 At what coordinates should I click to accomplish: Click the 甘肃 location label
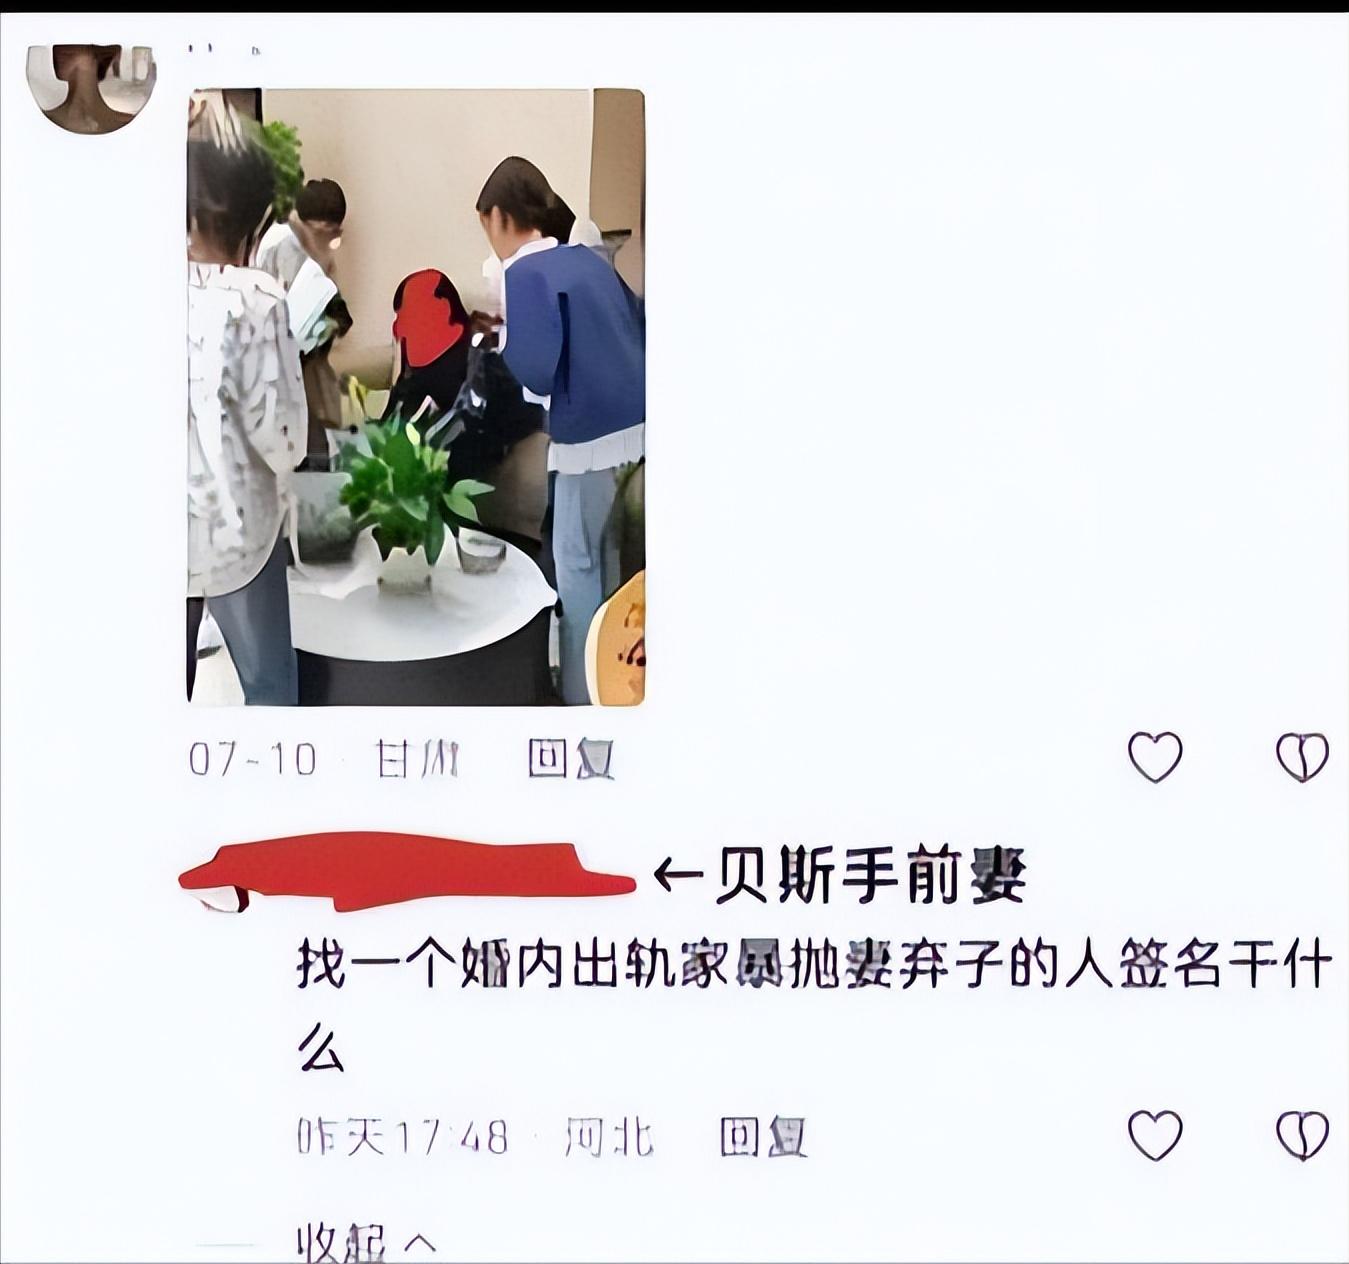(417, 760)
